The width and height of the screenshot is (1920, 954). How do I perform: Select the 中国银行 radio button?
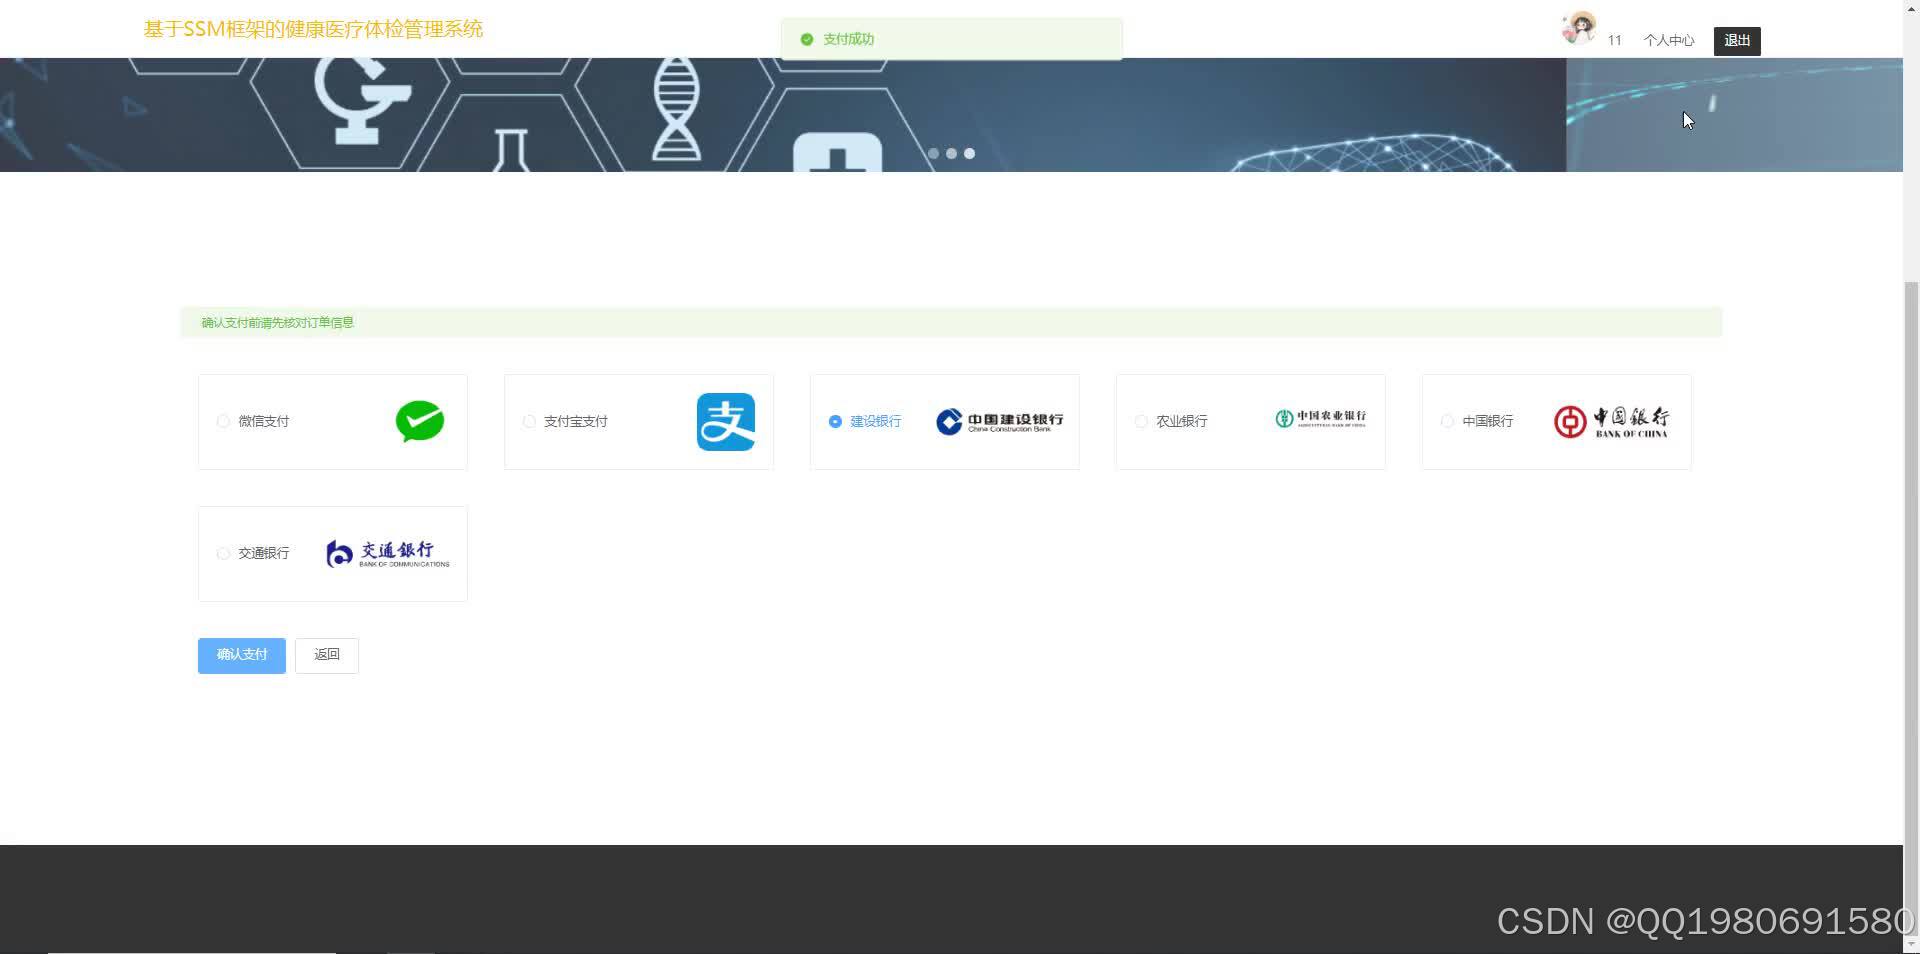pos(1447,421)
